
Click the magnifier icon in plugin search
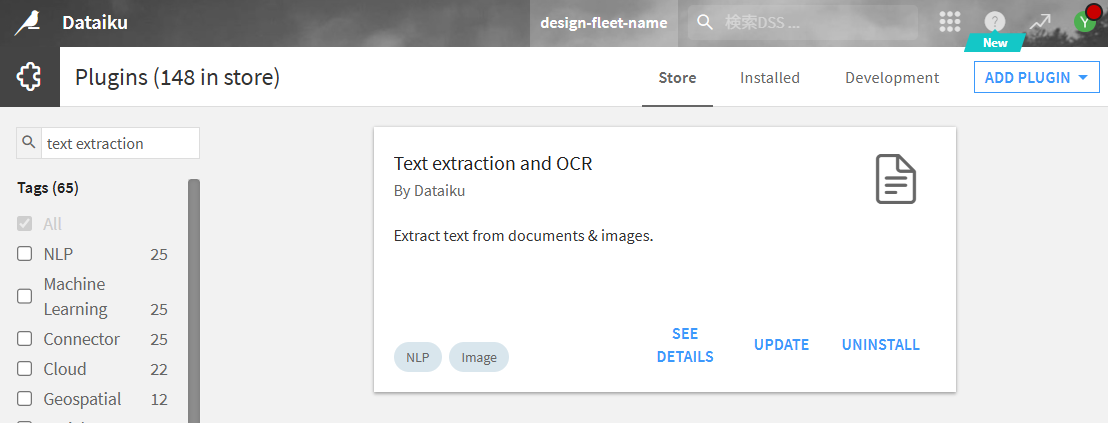point(29,143)
